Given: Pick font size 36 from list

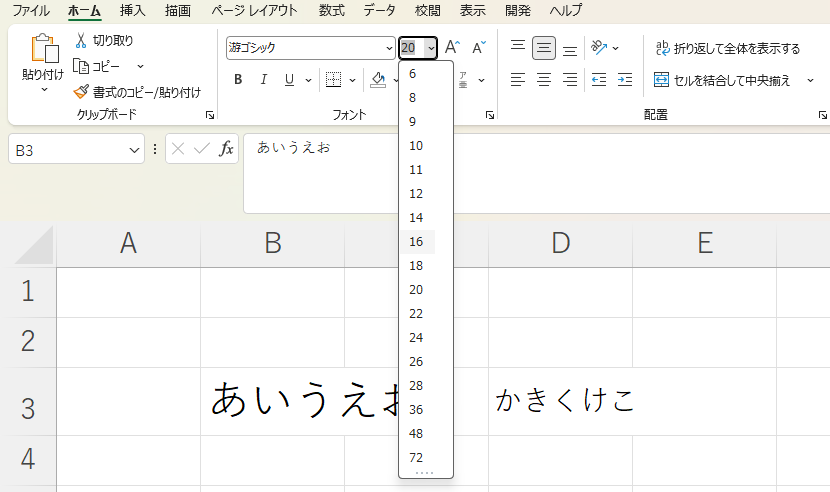Looking at the screenshot, I should pos(418,410).
